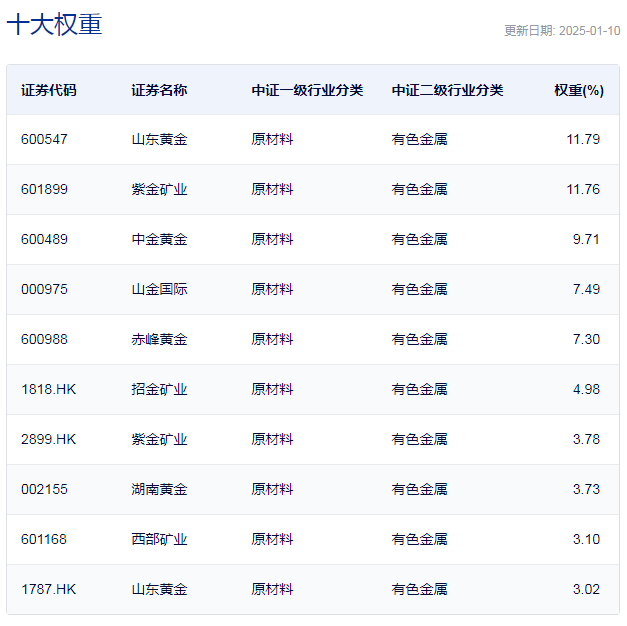Click weight value 3.02
Screen dimensions: 627x626
tap(586, 589)
